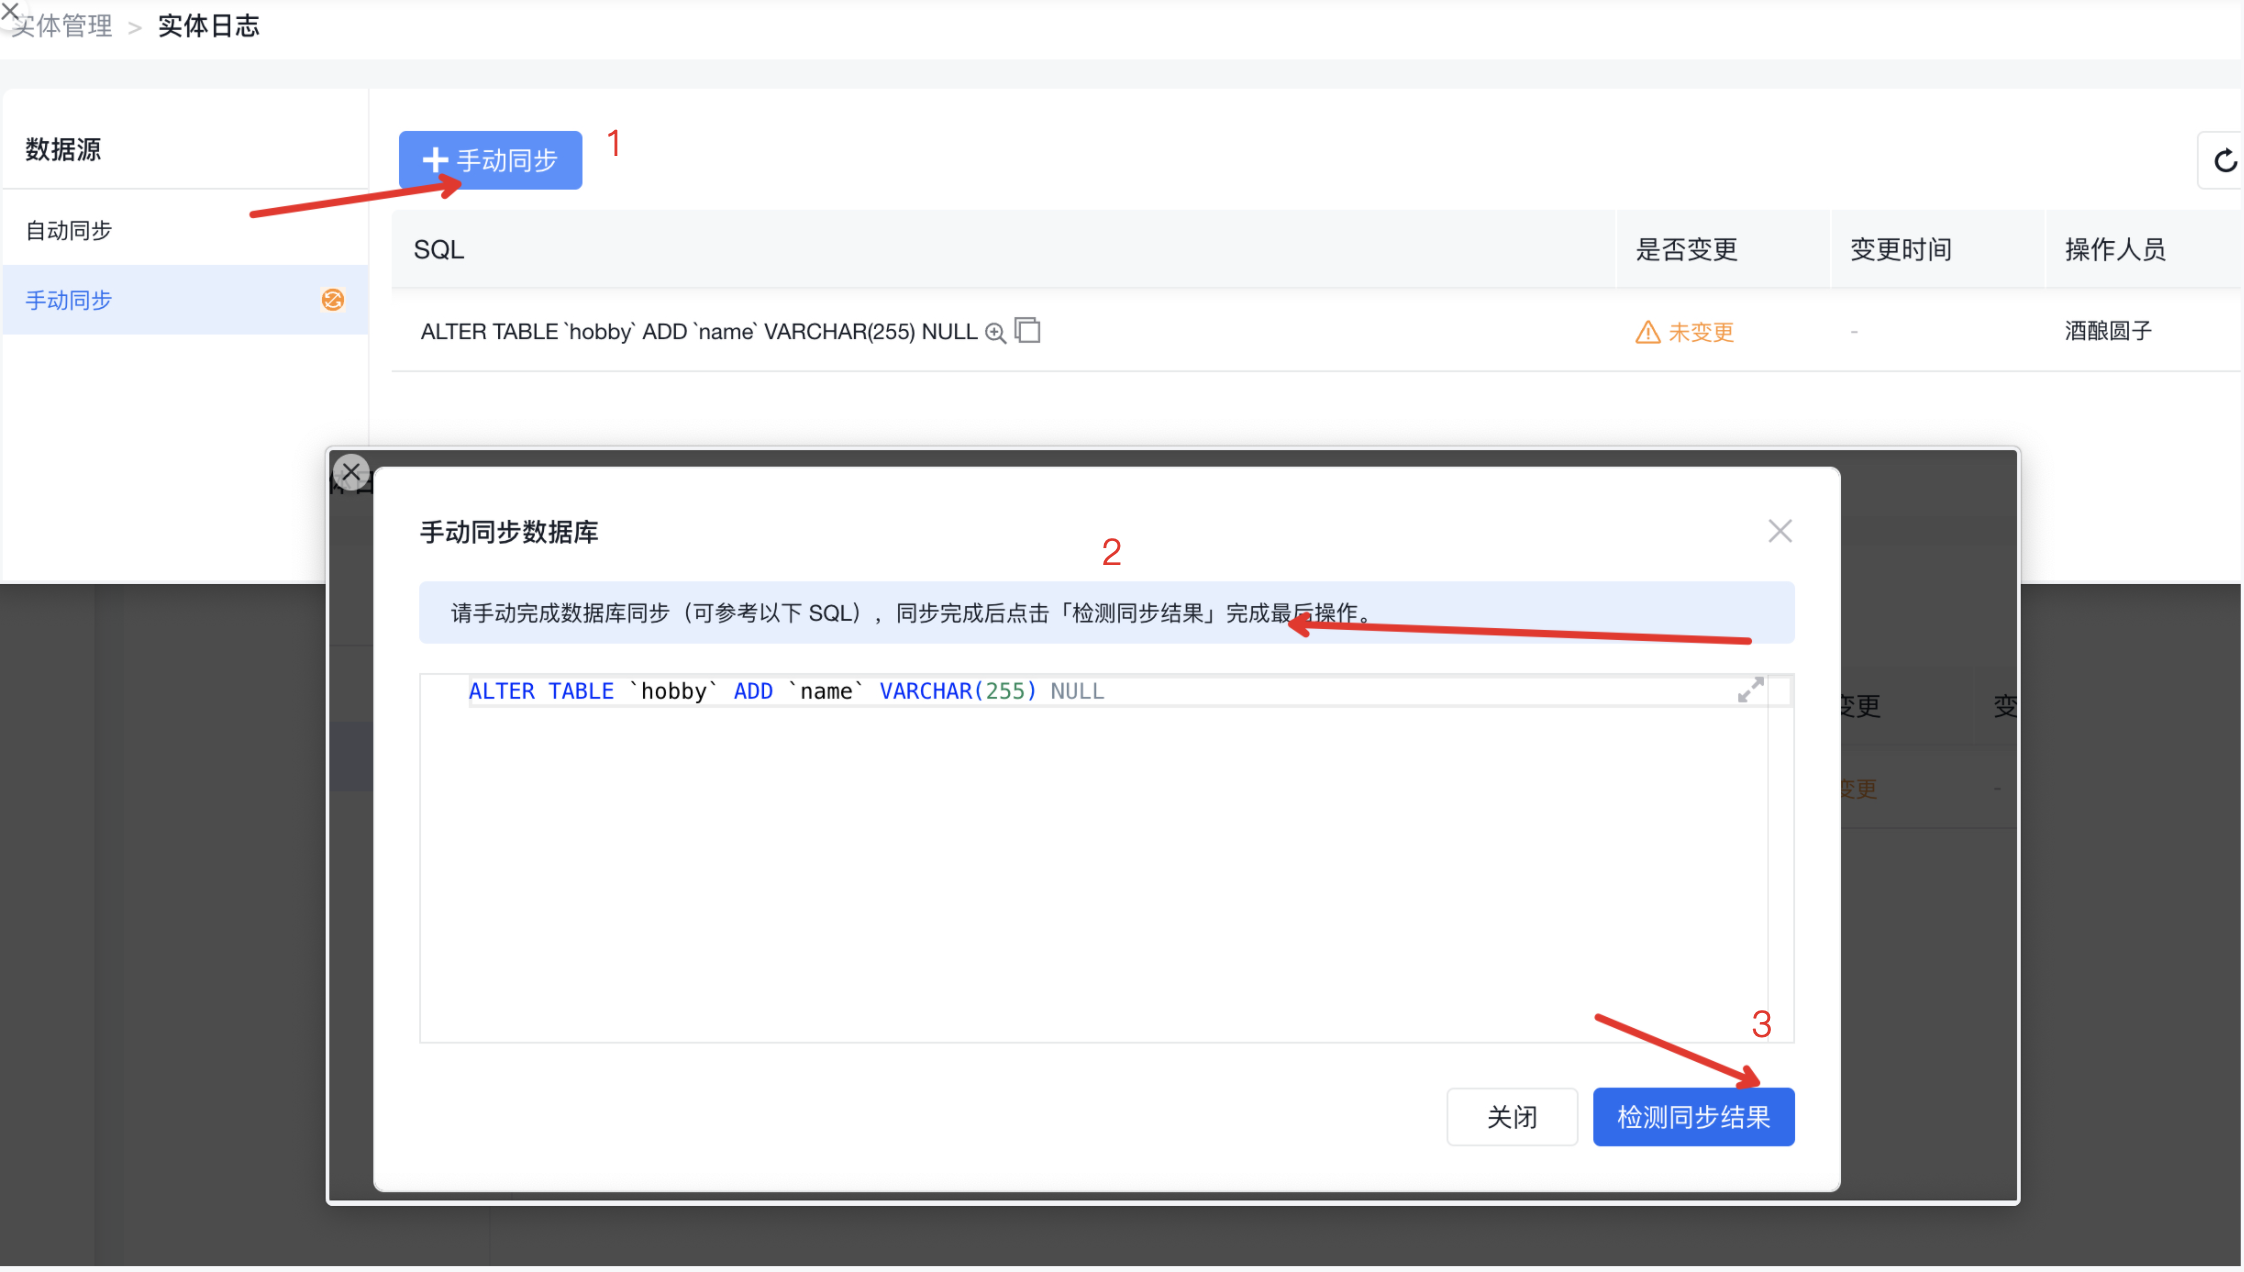Click the orange sync status icon beside 手动同步
2244x1272 pixels.
coord(333,300)
